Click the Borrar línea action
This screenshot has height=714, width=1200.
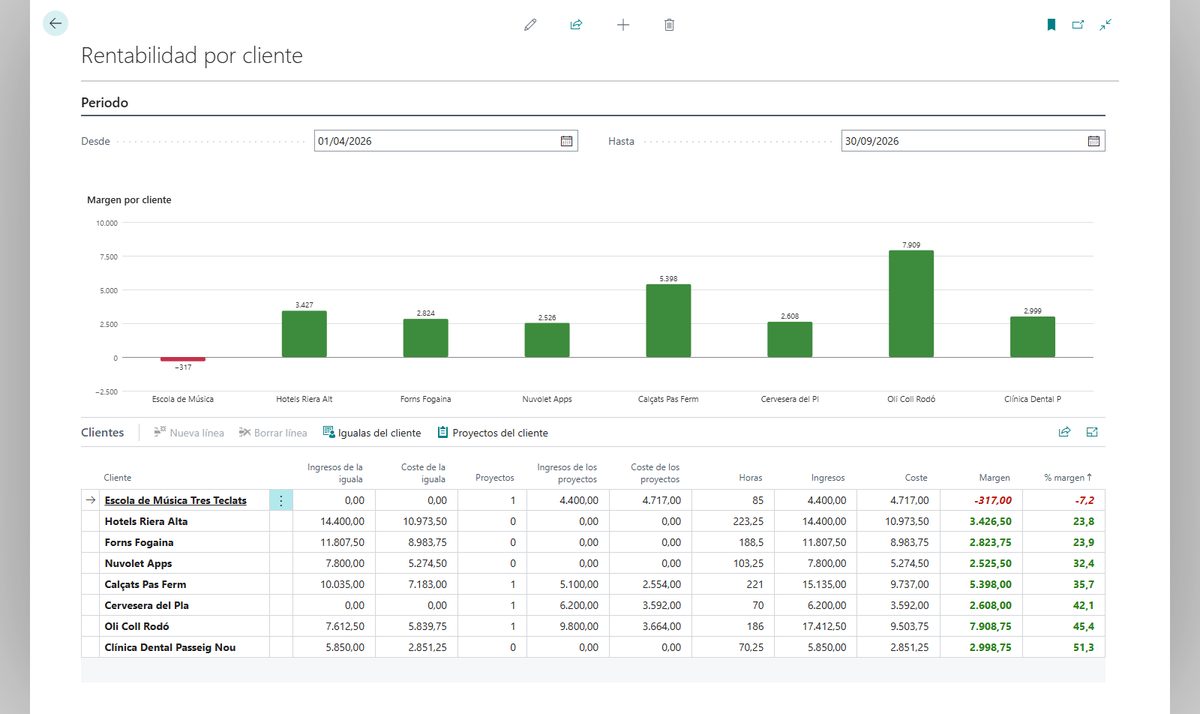(x=273, y=433)
